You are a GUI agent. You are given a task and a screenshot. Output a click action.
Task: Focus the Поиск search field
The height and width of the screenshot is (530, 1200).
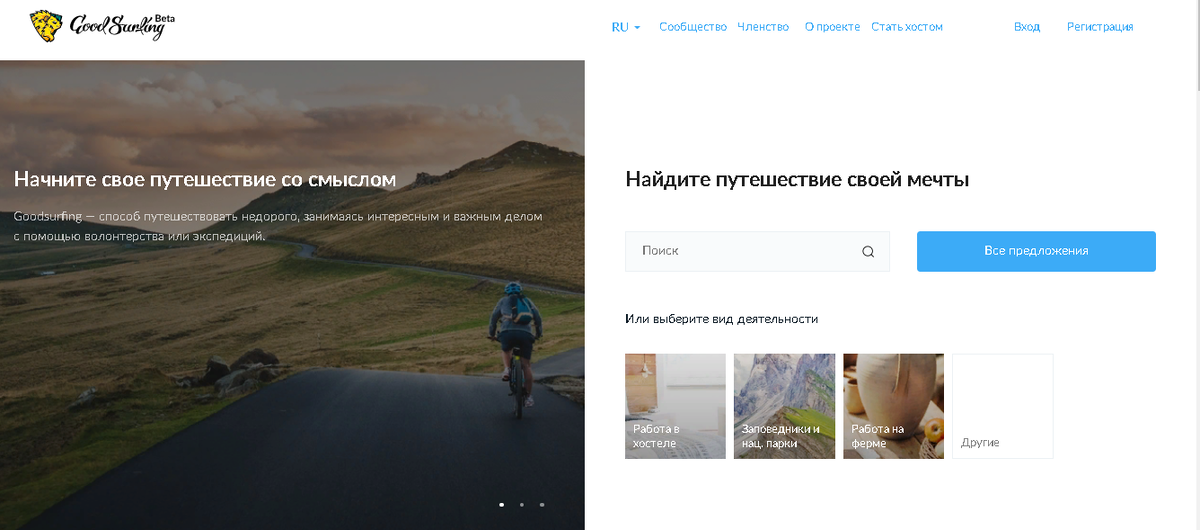(x=757, y=251)
